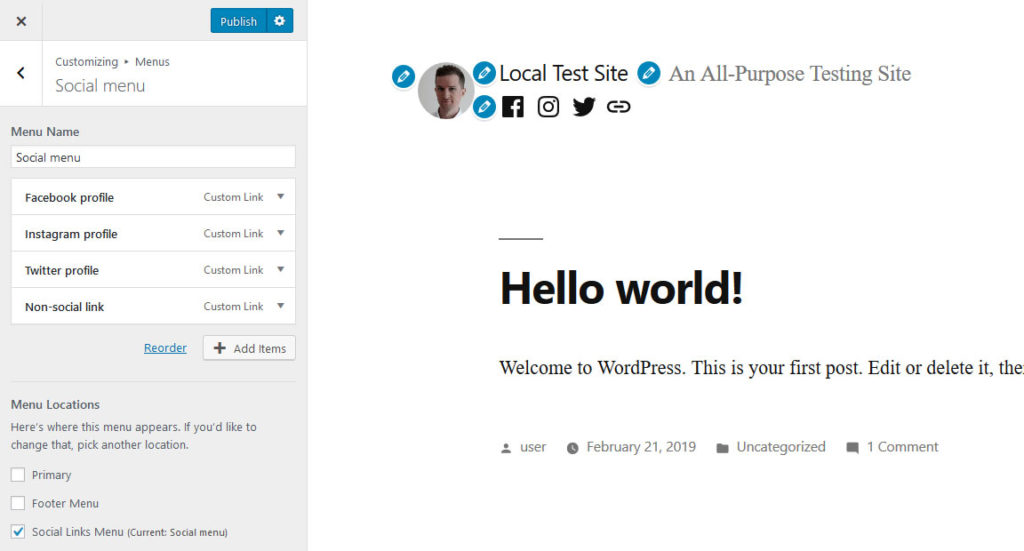Click the edit pencil beside the tagline

click(649, 73)
